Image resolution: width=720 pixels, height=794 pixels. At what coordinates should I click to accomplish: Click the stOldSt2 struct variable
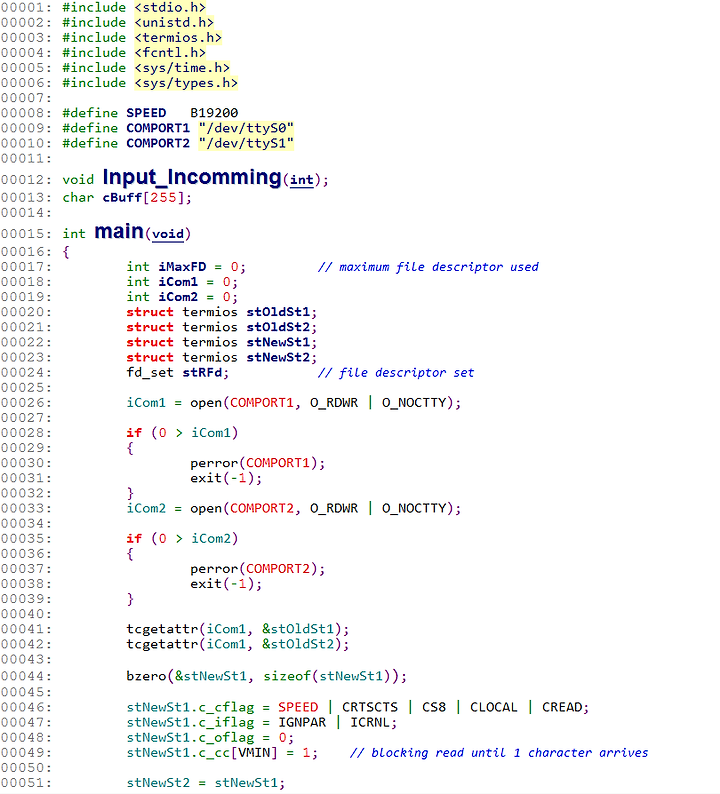278,327
